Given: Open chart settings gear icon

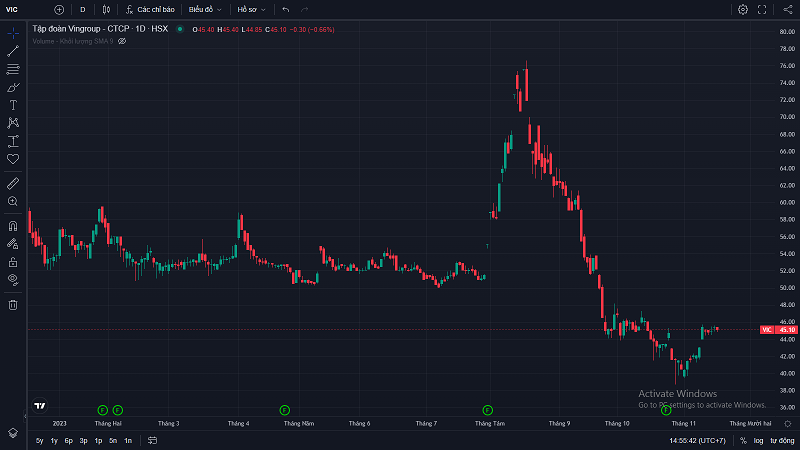Looking at the screenshot, I should [x=743, y=9].
